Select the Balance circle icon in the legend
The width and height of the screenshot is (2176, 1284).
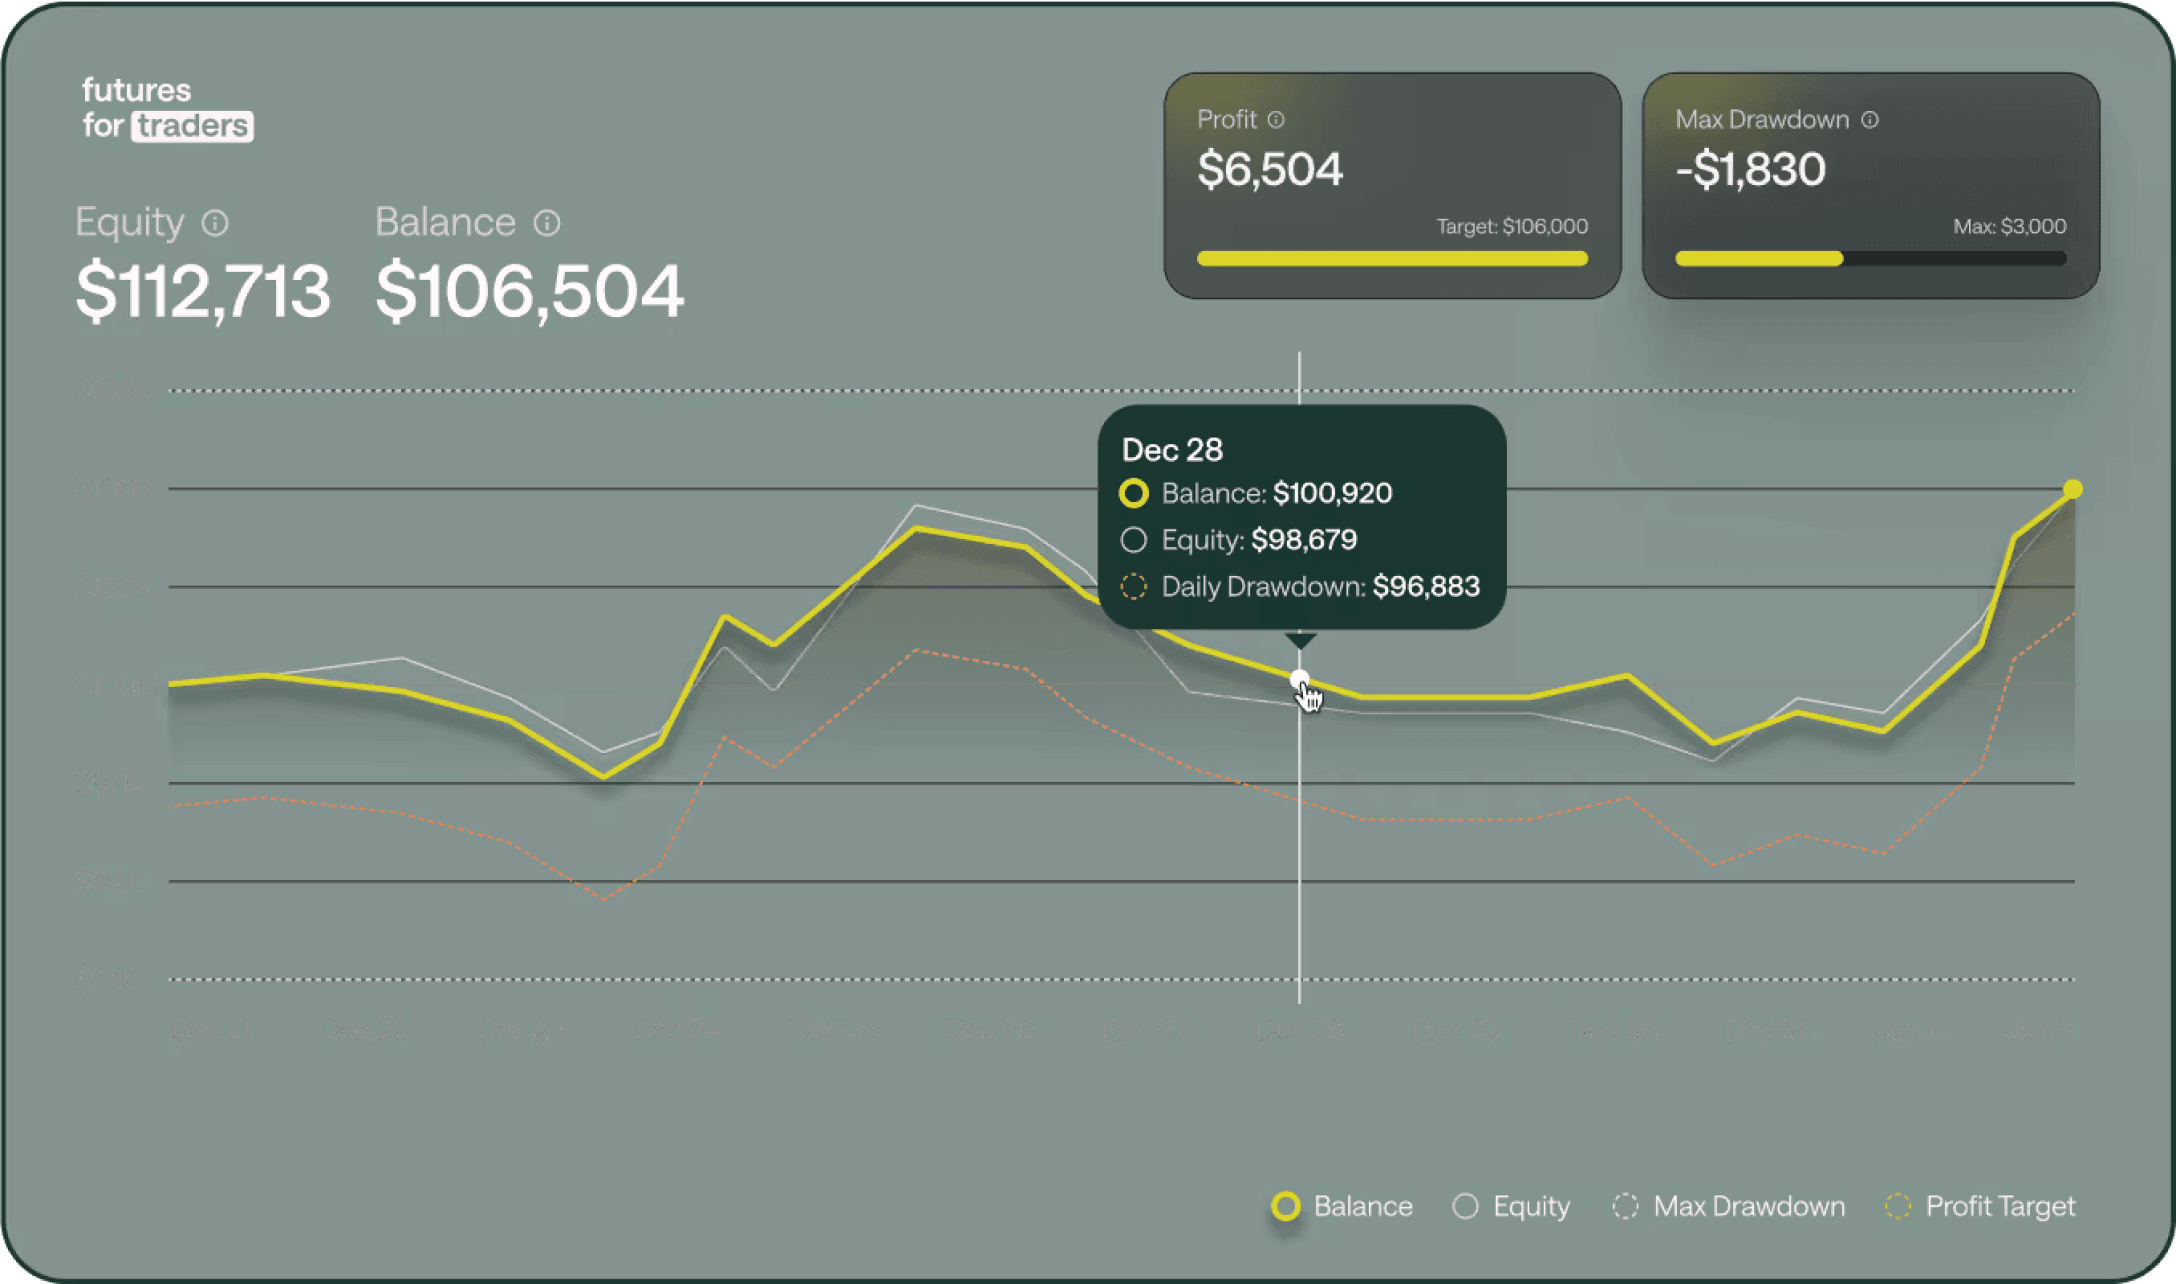pos(1286,1206)
